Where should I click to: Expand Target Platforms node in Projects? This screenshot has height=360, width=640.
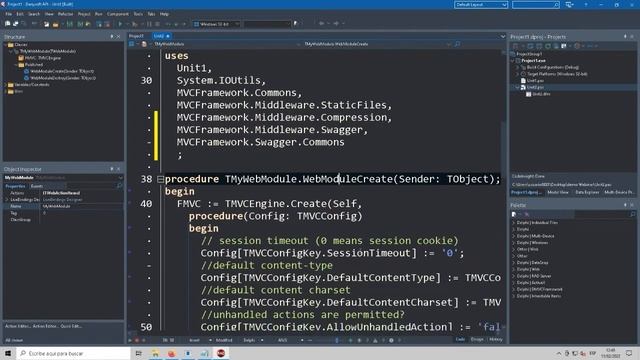click(x=518, y=74)
